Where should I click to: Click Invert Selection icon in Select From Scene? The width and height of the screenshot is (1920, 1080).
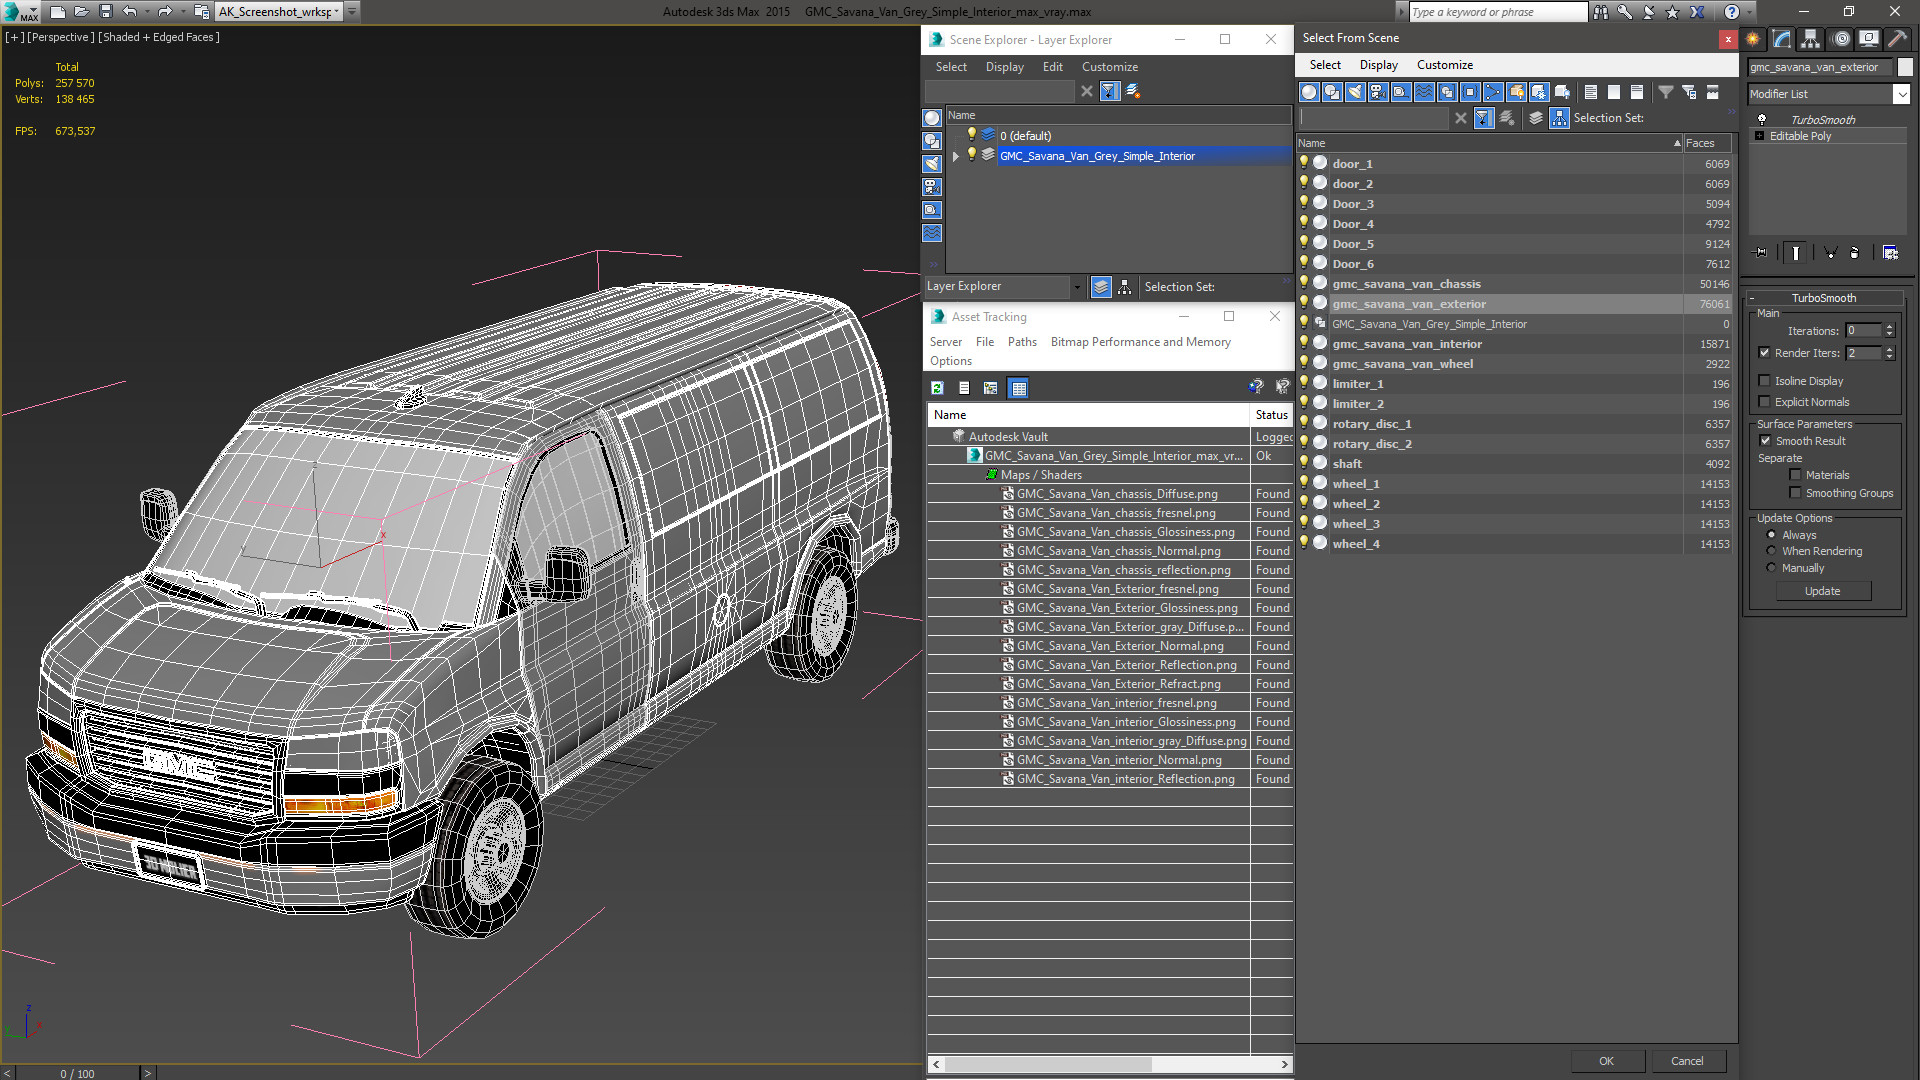(1637, 92)
